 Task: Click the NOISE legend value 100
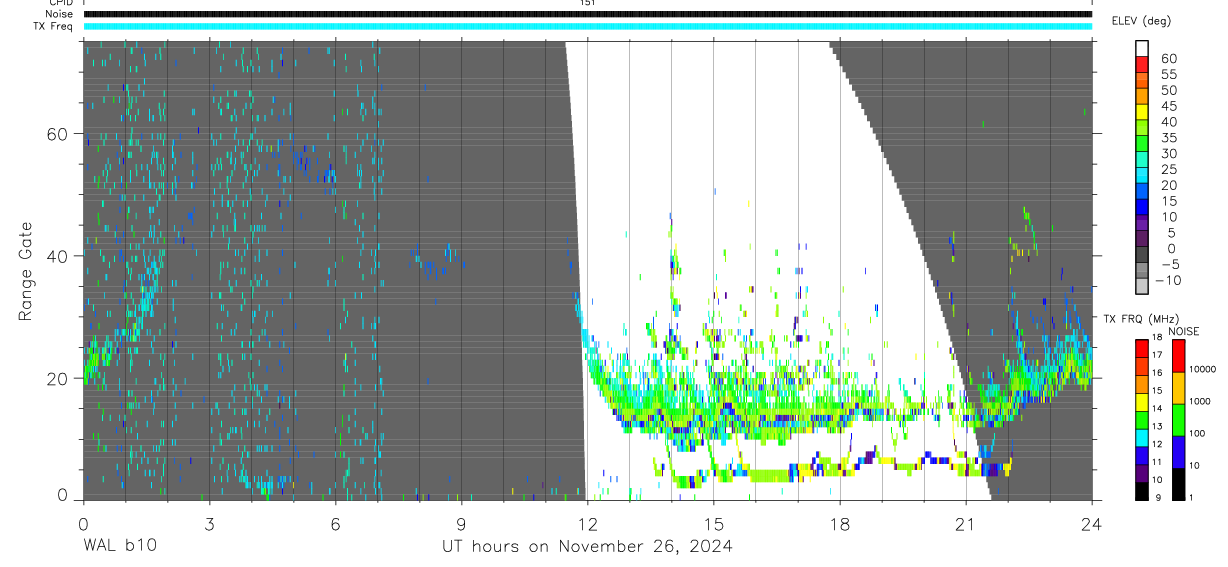tap(1200, 433)
